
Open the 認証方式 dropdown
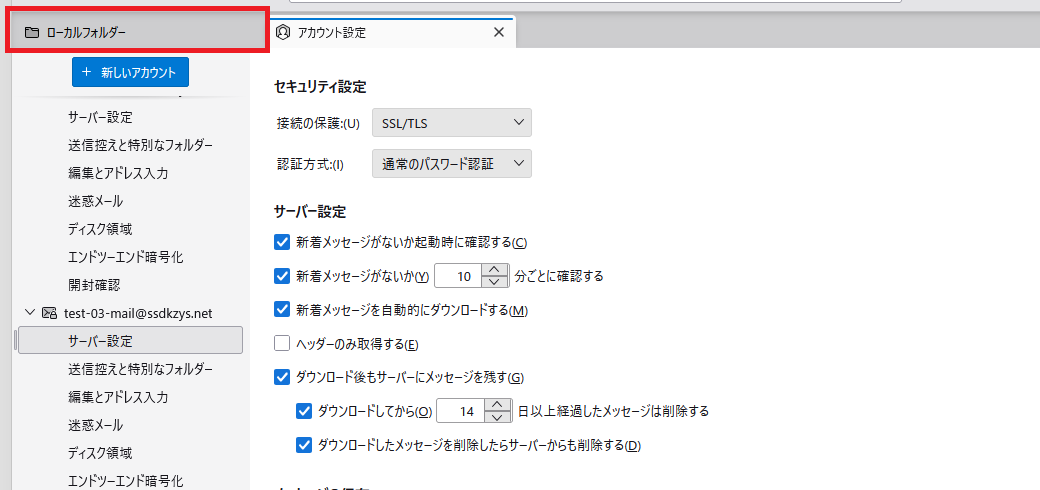451,164
